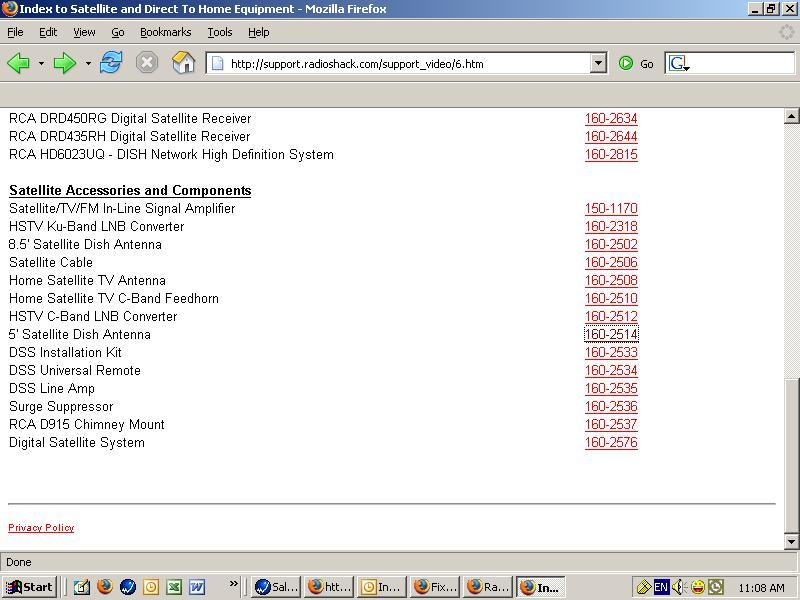
Task: Click the EN language indicator in tray
Action: (x=661, y=587)
